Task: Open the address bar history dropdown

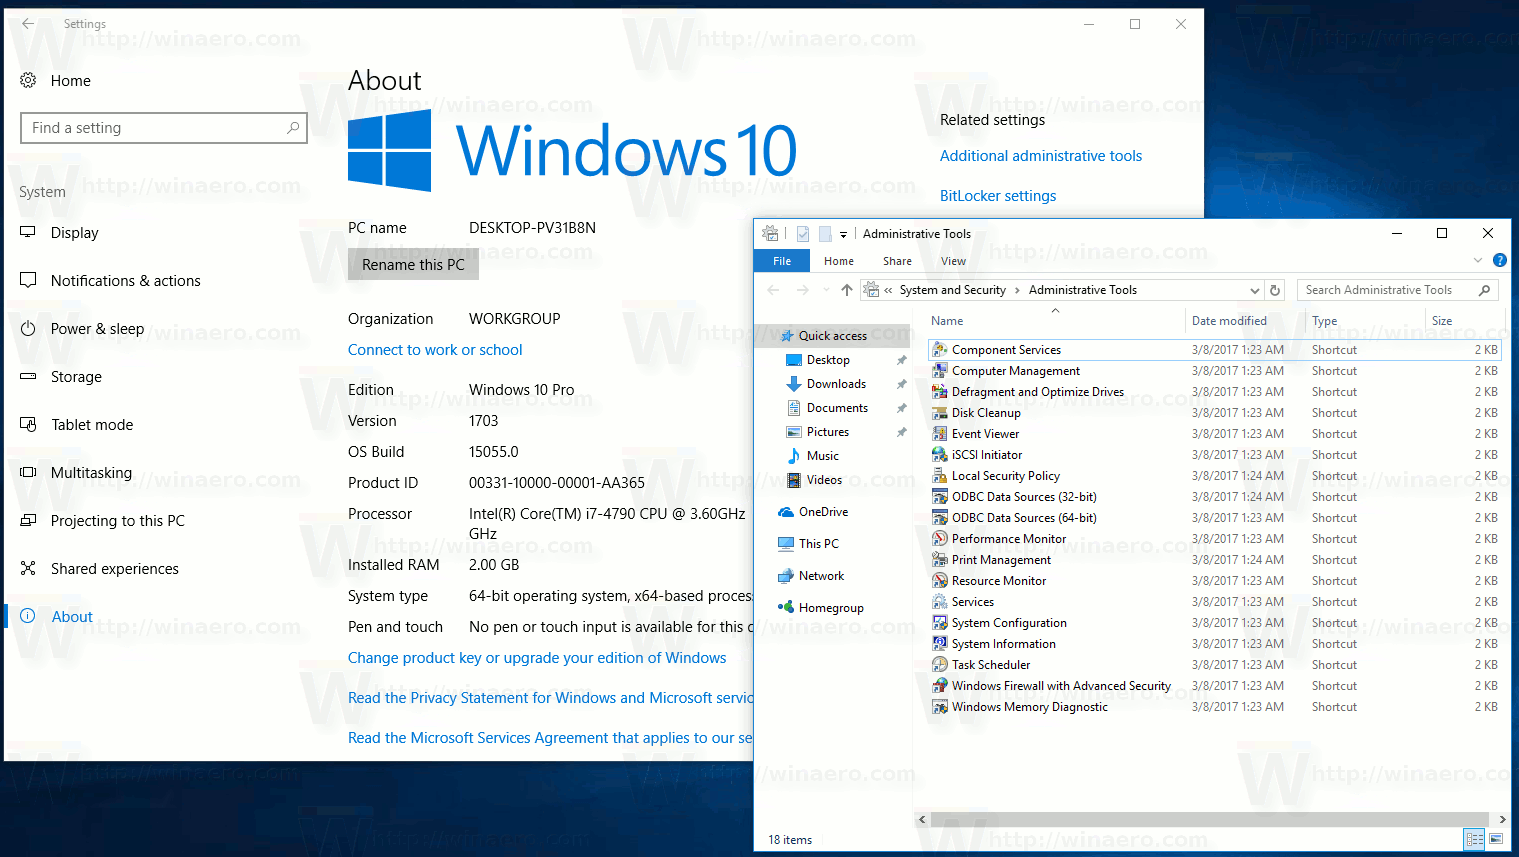Action: (x=1255, y=290)
